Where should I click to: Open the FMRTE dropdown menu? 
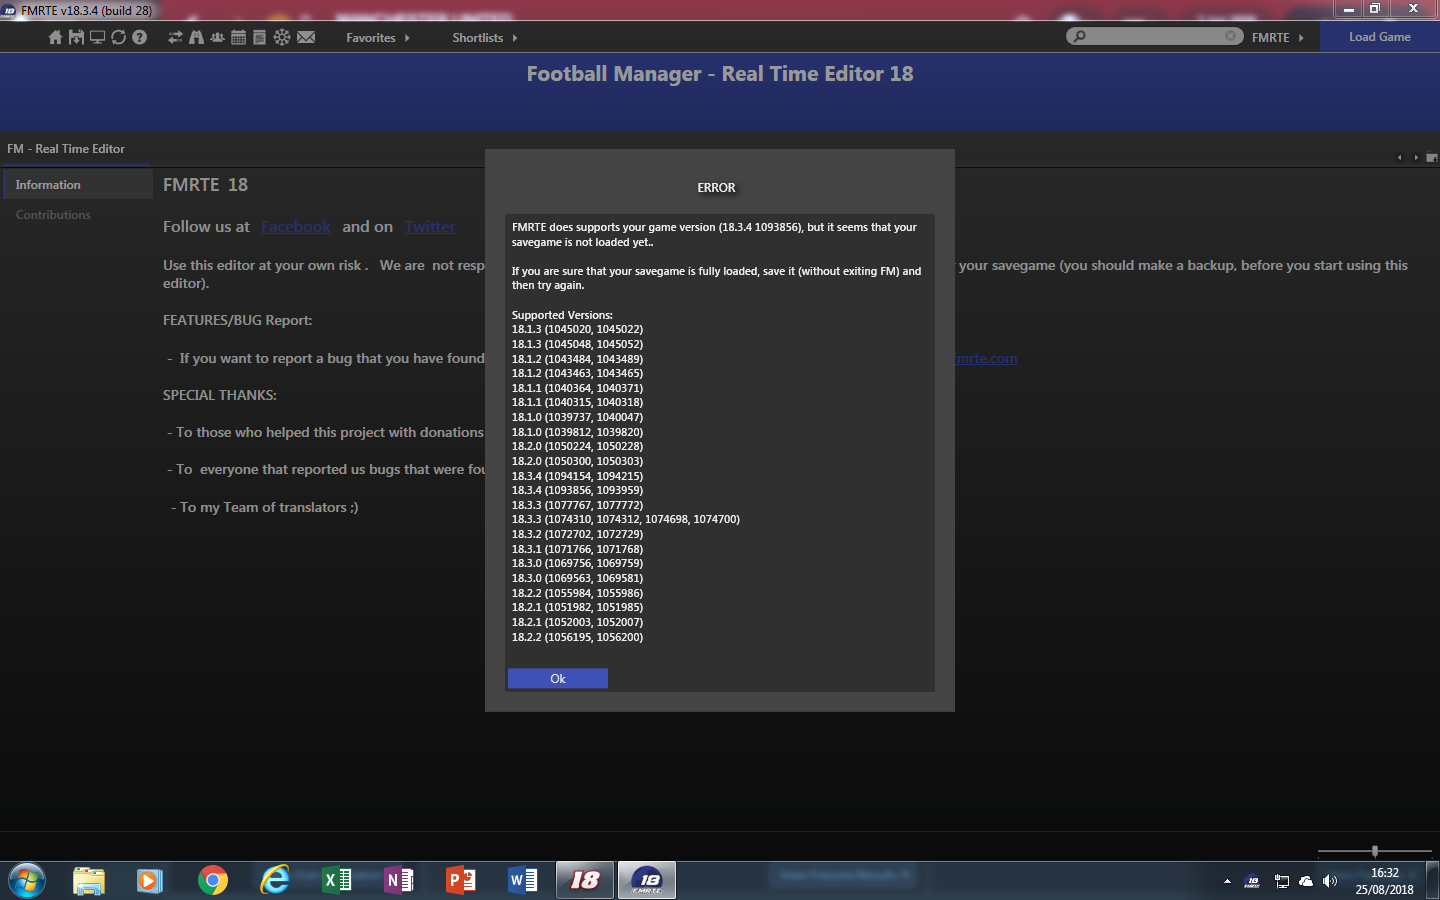click(x=1278, y=38)
